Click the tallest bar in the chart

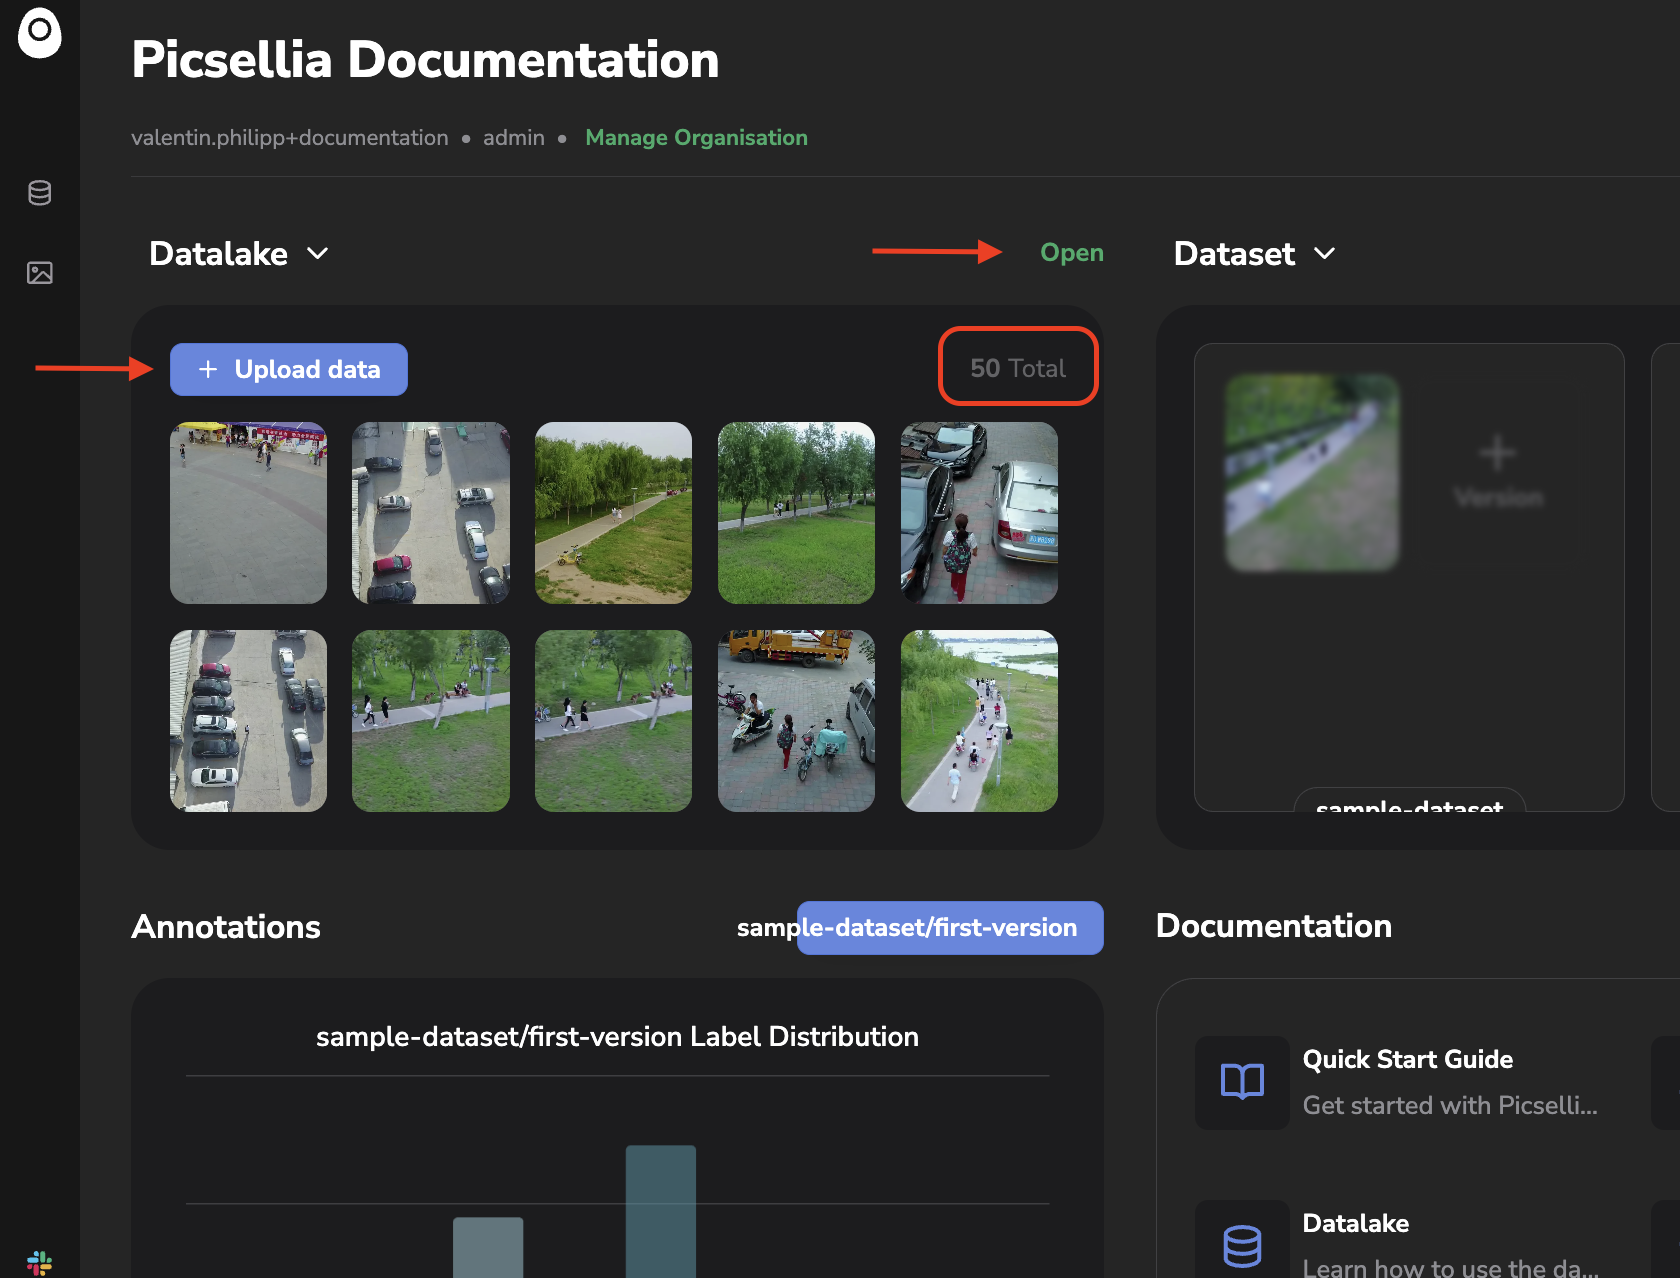point(661,1211)
